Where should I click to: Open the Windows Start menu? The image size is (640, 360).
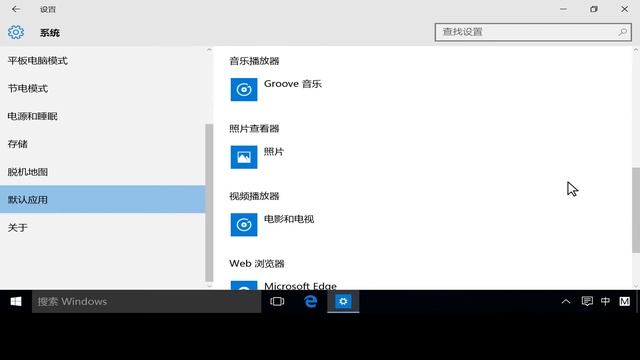click(16, 302)
